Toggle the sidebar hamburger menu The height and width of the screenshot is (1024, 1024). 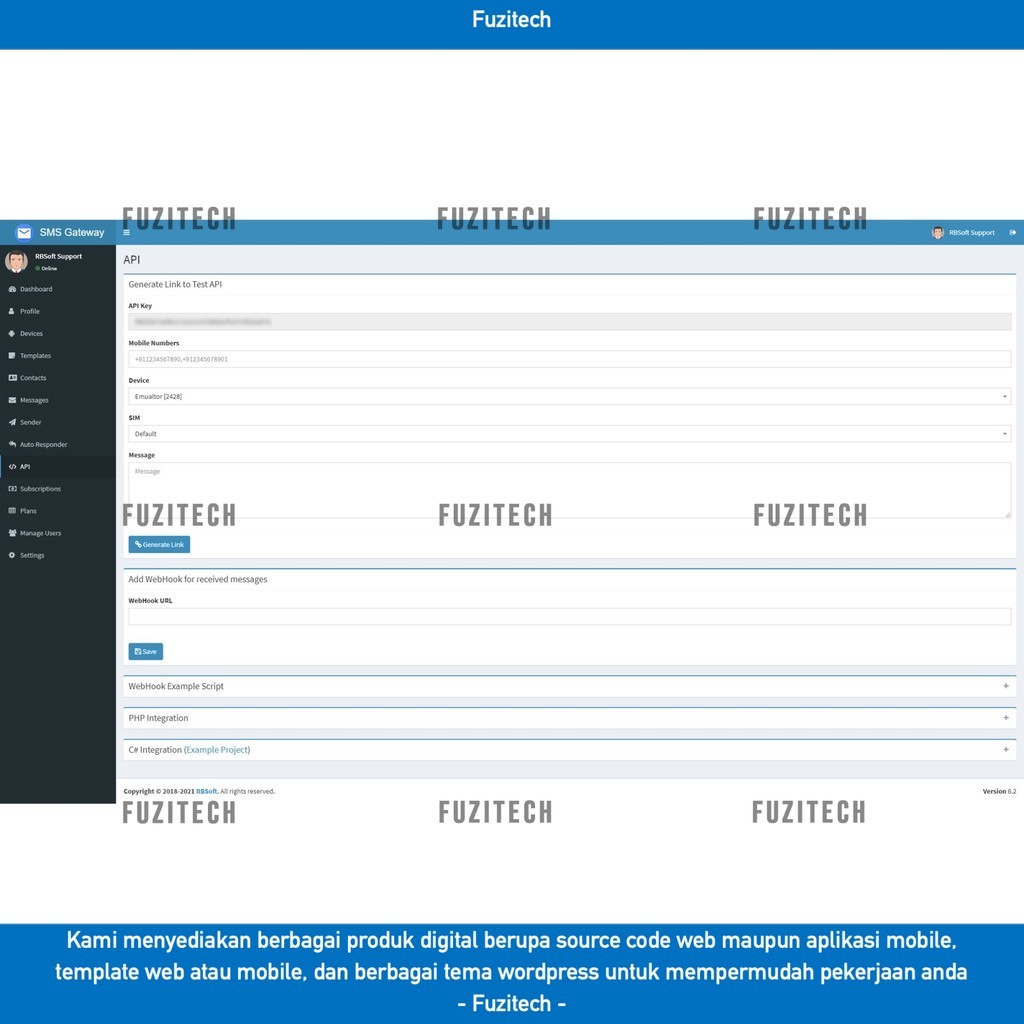[127, 232]
